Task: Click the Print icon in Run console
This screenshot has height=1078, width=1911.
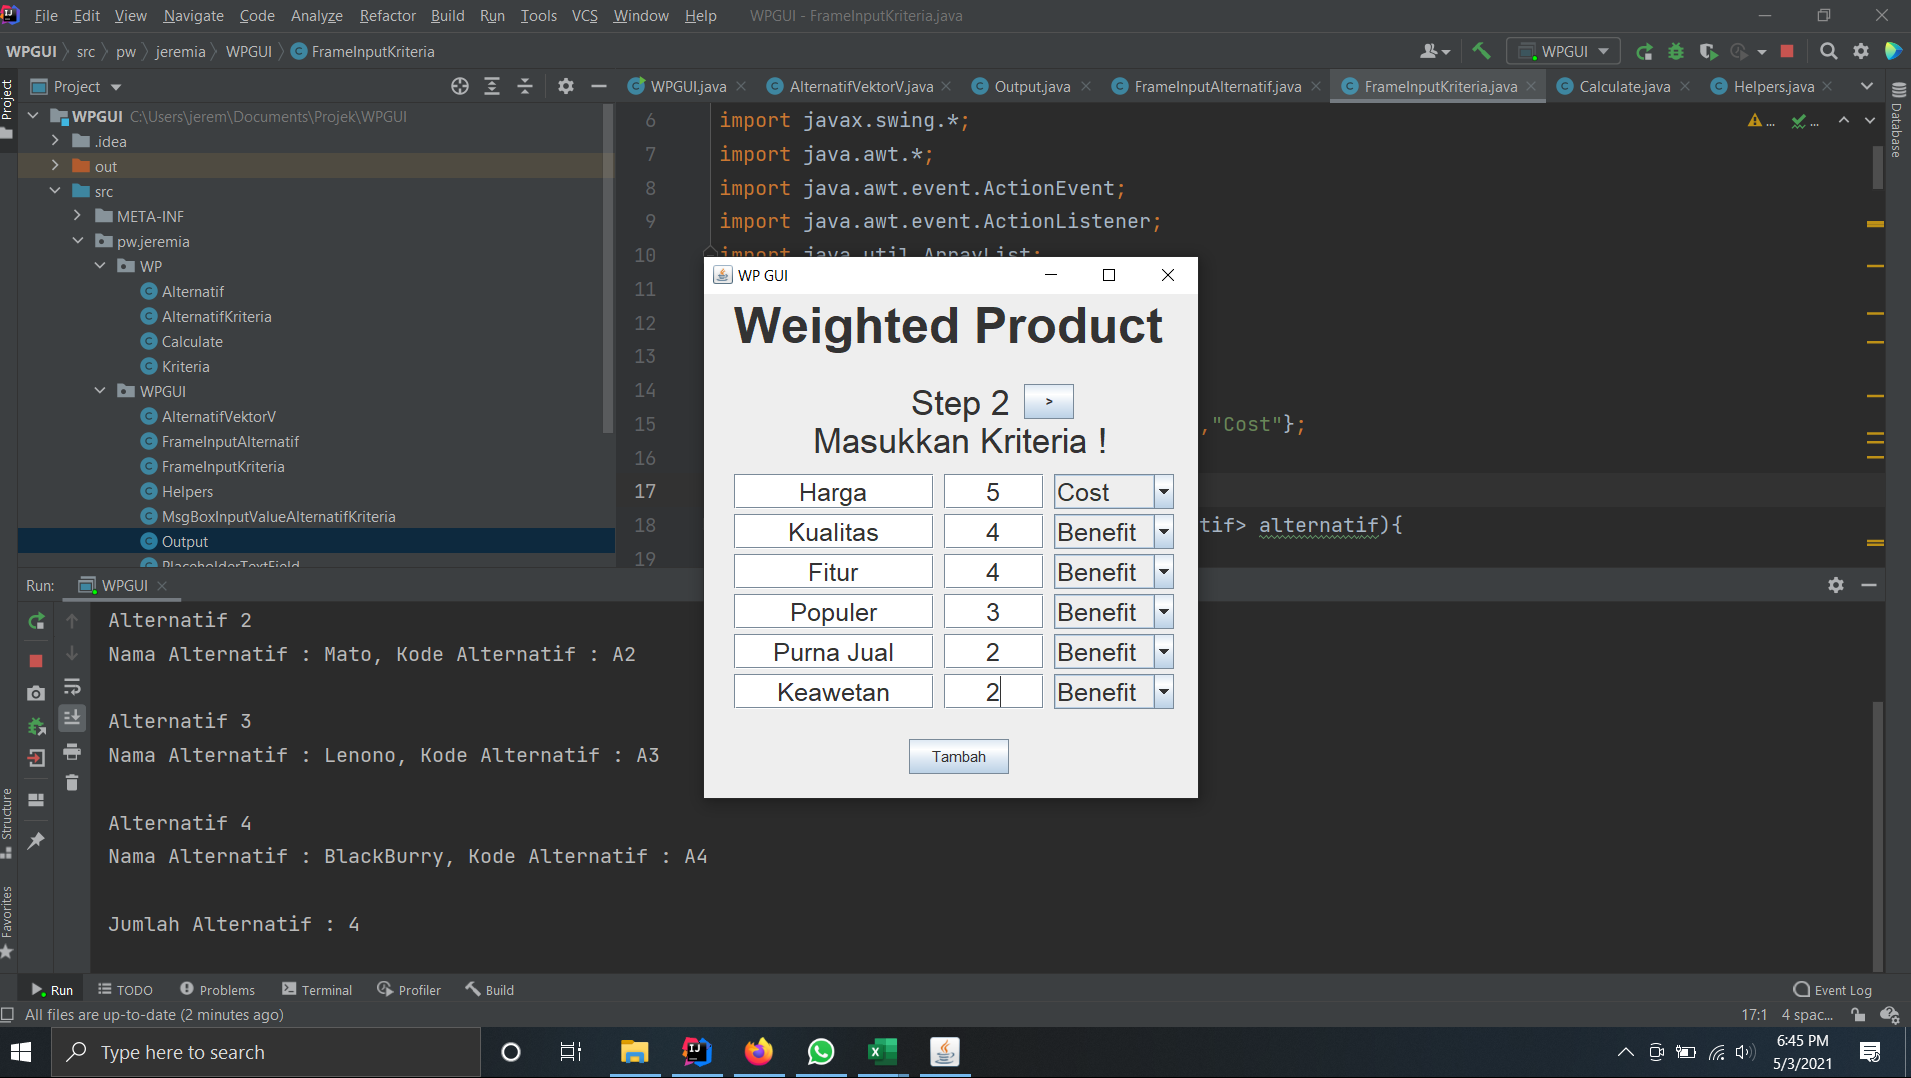Action: click(x=72, y=751)
